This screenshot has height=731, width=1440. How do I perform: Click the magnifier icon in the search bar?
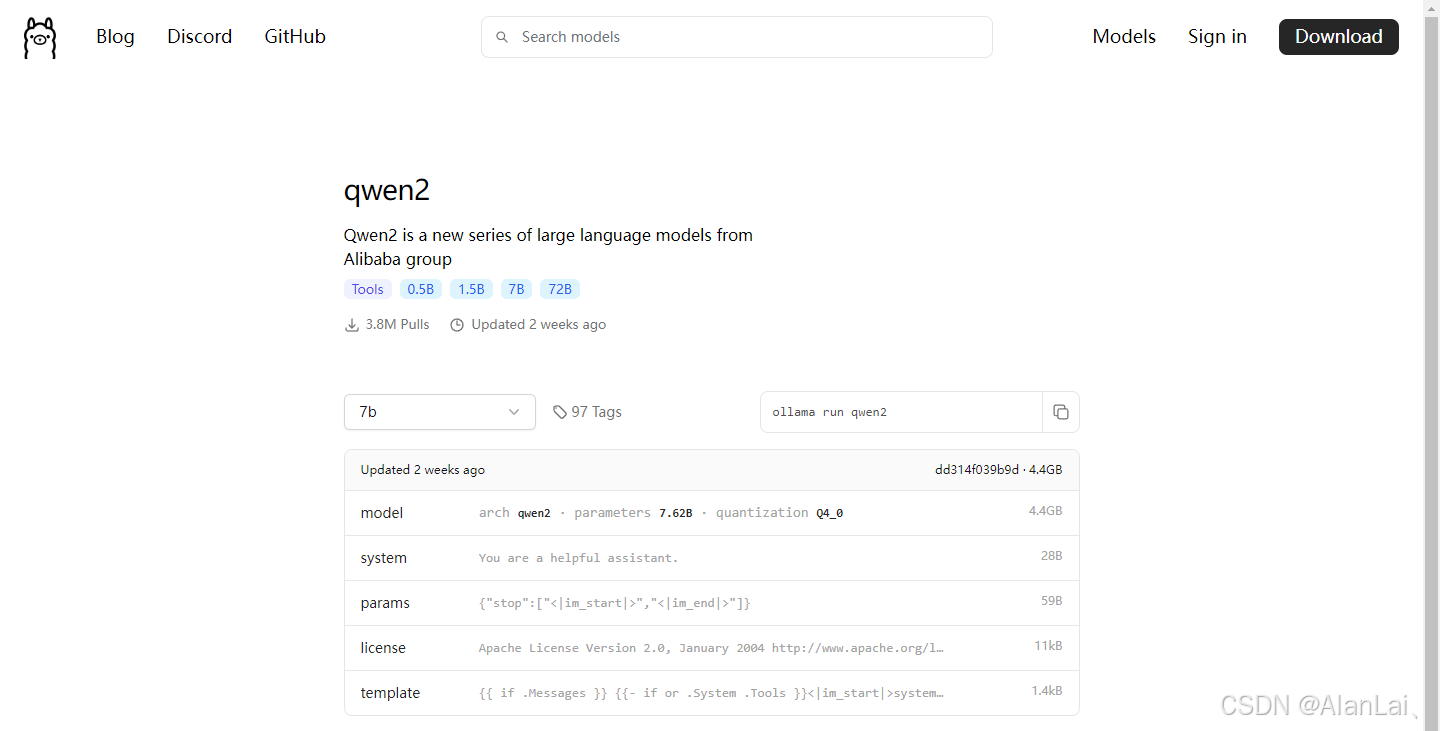502,37
